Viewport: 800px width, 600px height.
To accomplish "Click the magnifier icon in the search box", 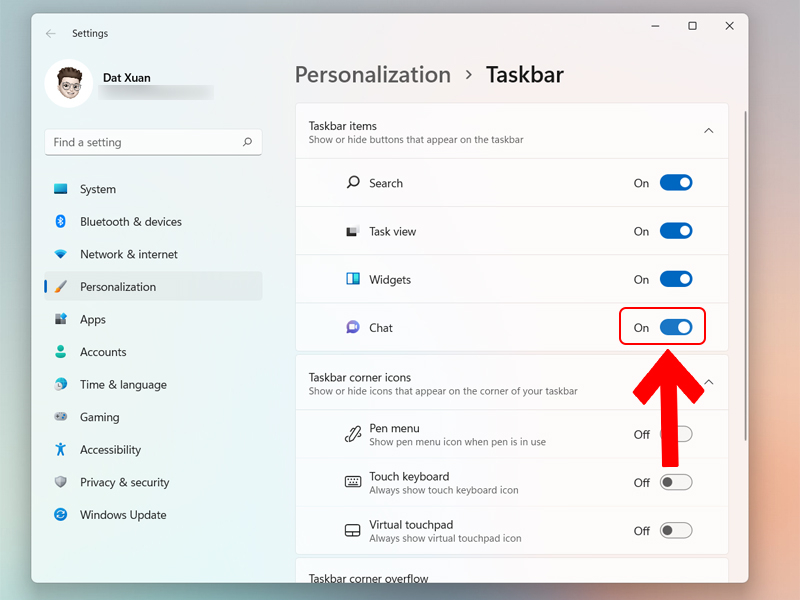I will coord(247,142).
